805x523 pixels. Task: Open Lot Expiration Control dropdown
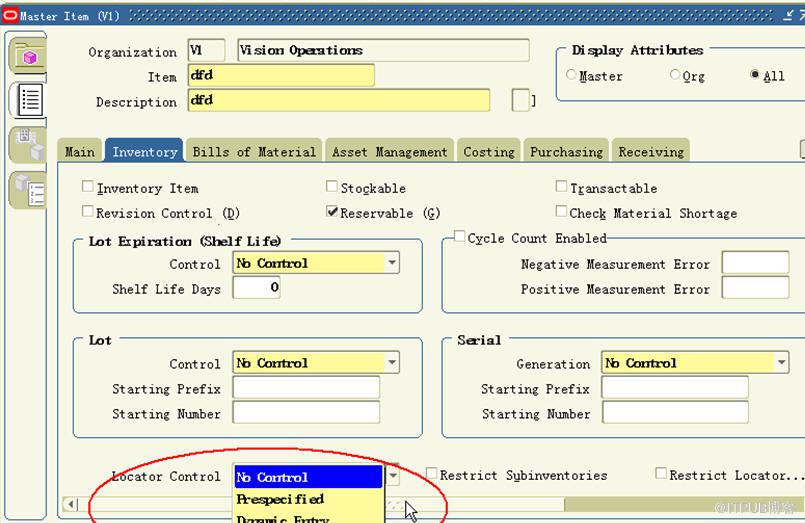[392, 263]
